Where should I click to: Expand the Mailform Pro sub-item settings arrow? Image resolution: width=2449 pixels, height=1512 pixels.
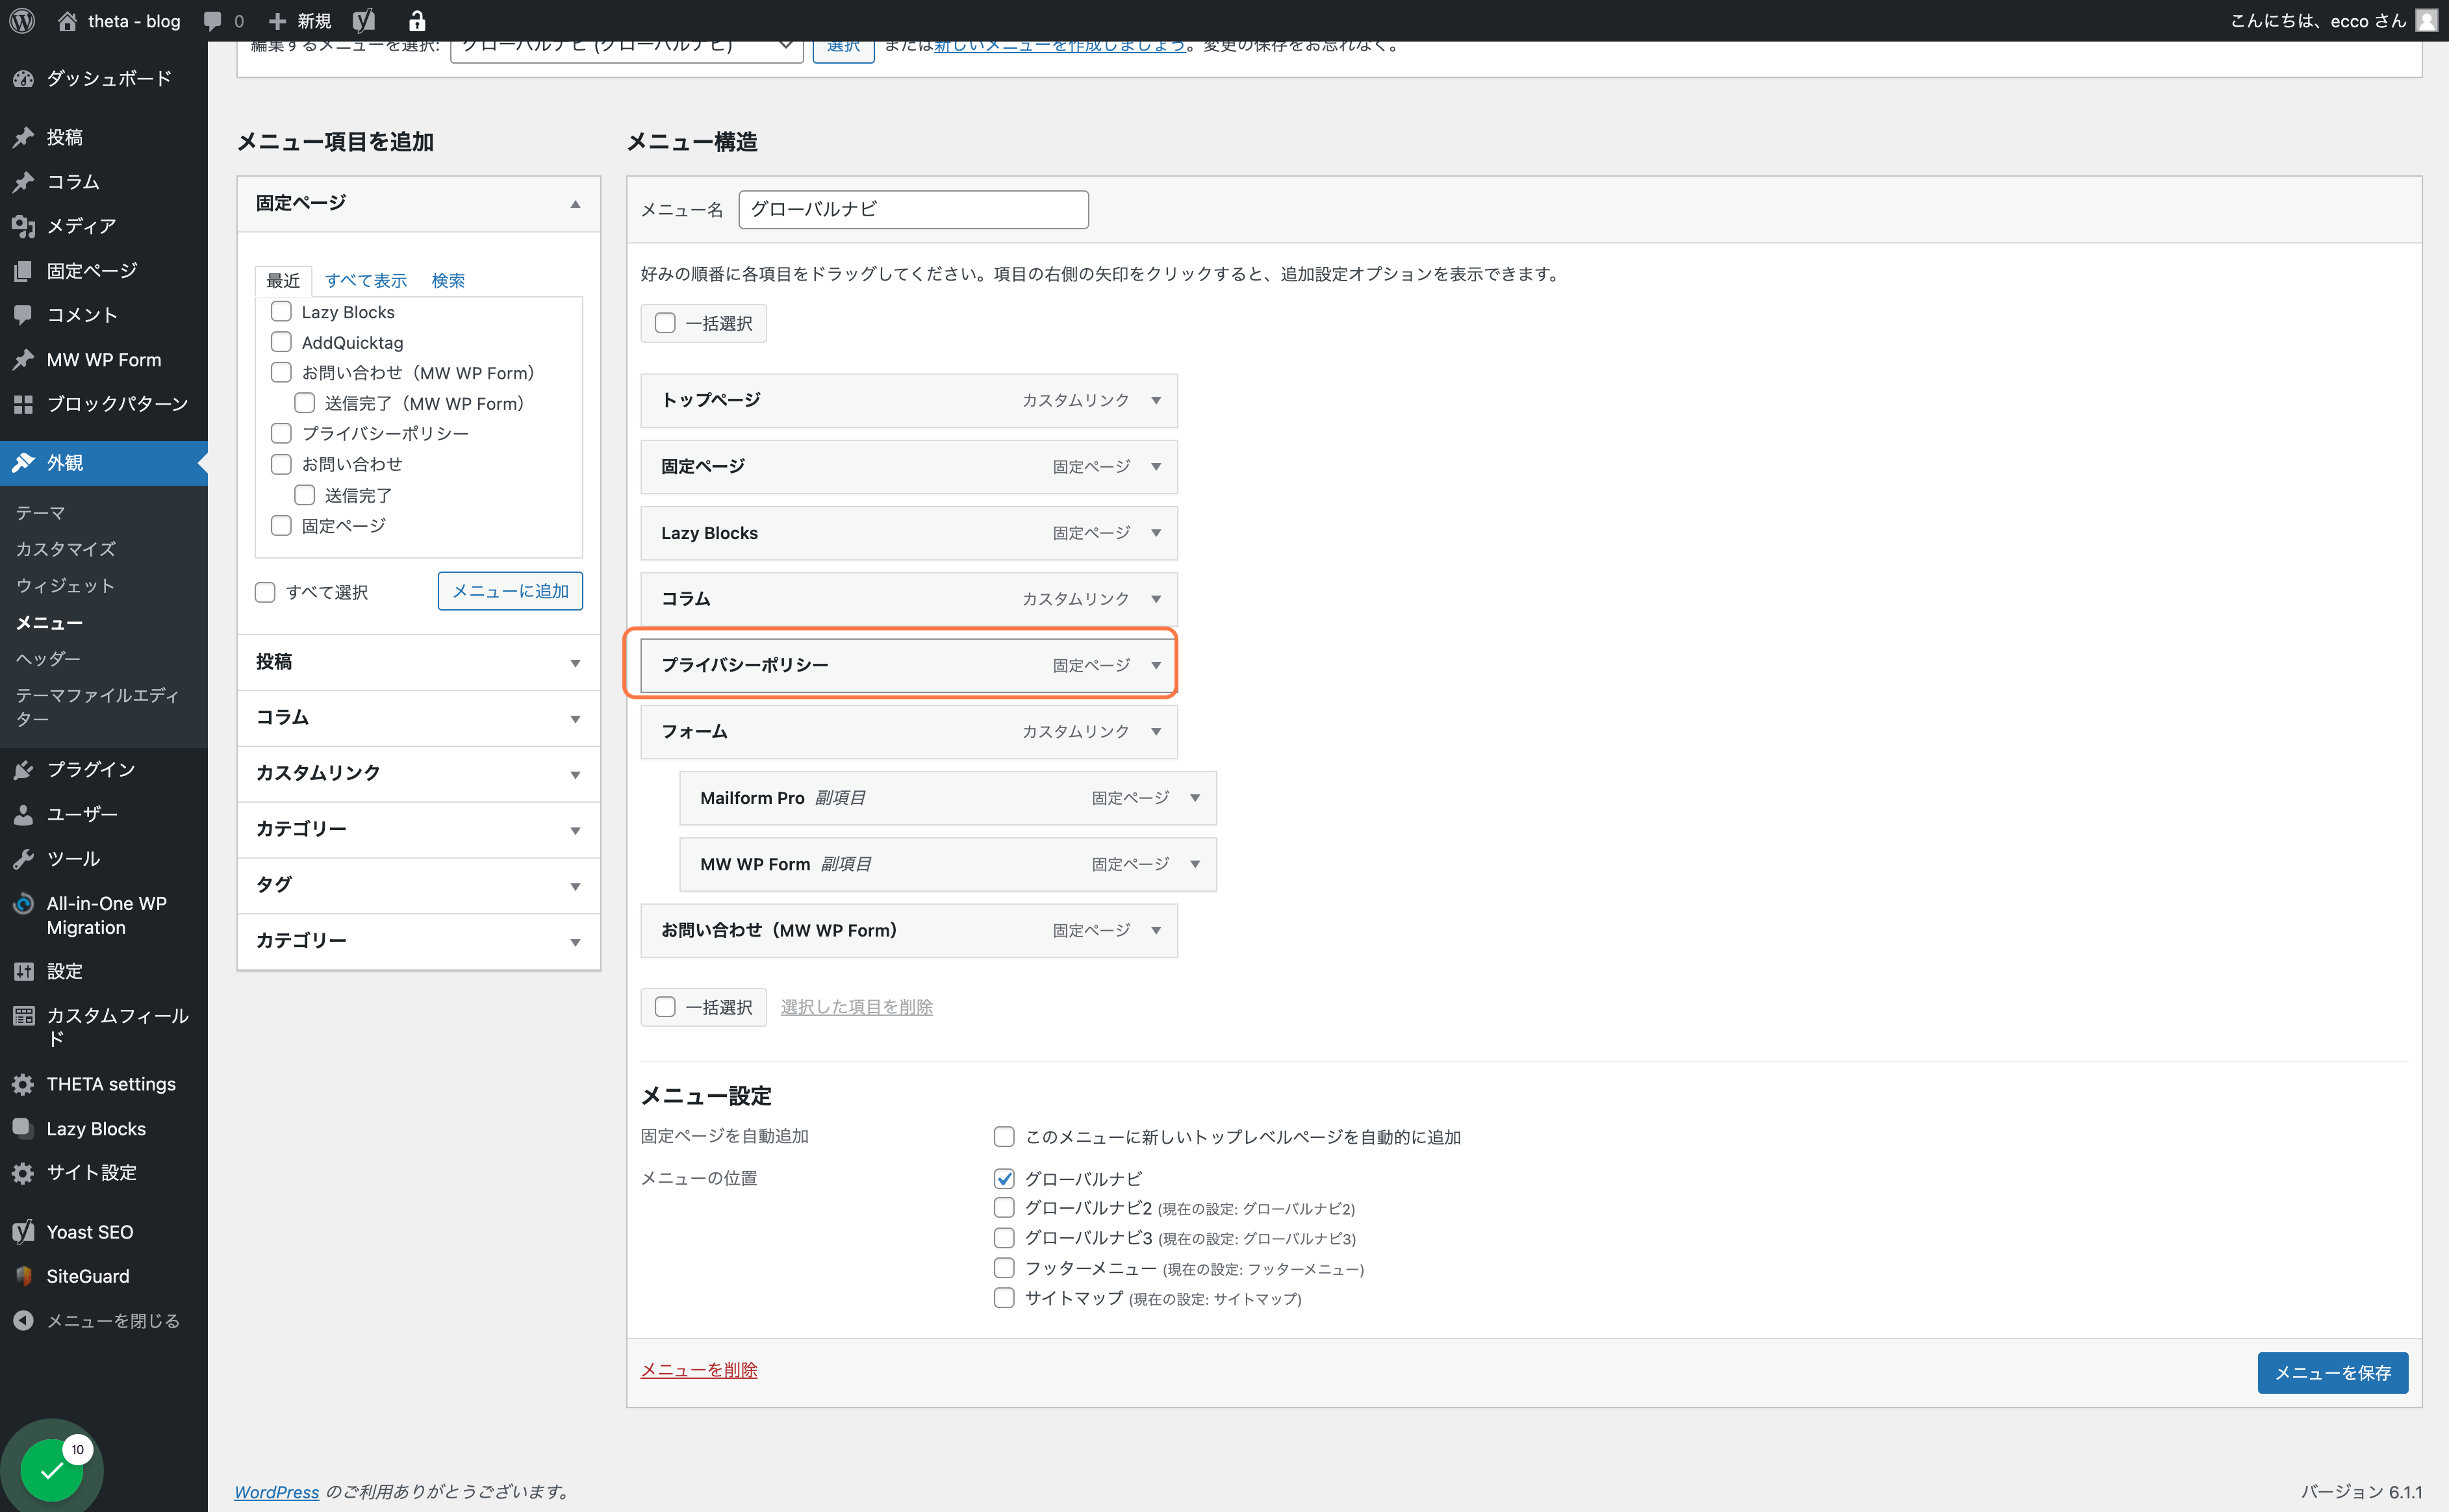(x=1195, y=798)
